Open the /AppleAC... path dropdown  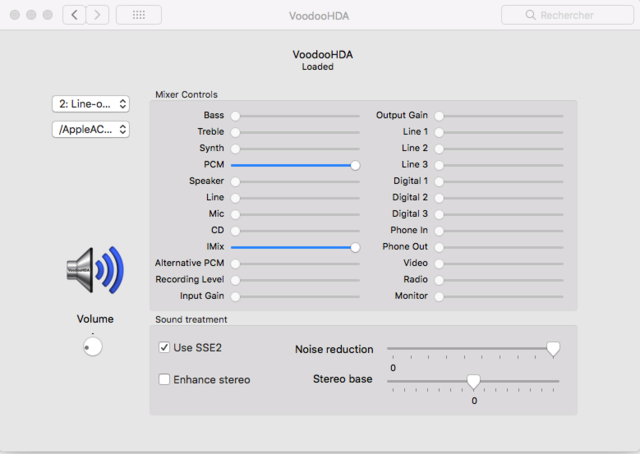[91, 129]
